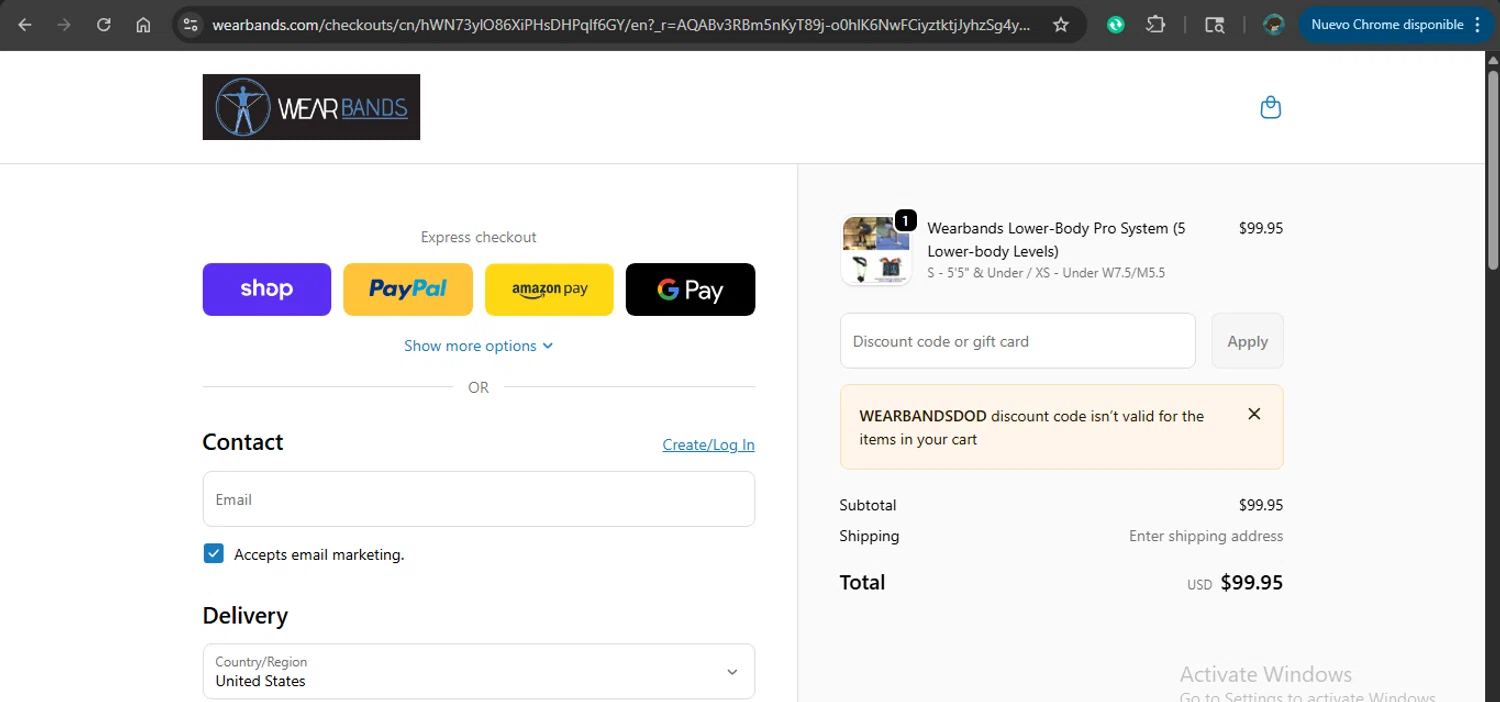Click the Apply discount button

click(x=1247, y=341)
